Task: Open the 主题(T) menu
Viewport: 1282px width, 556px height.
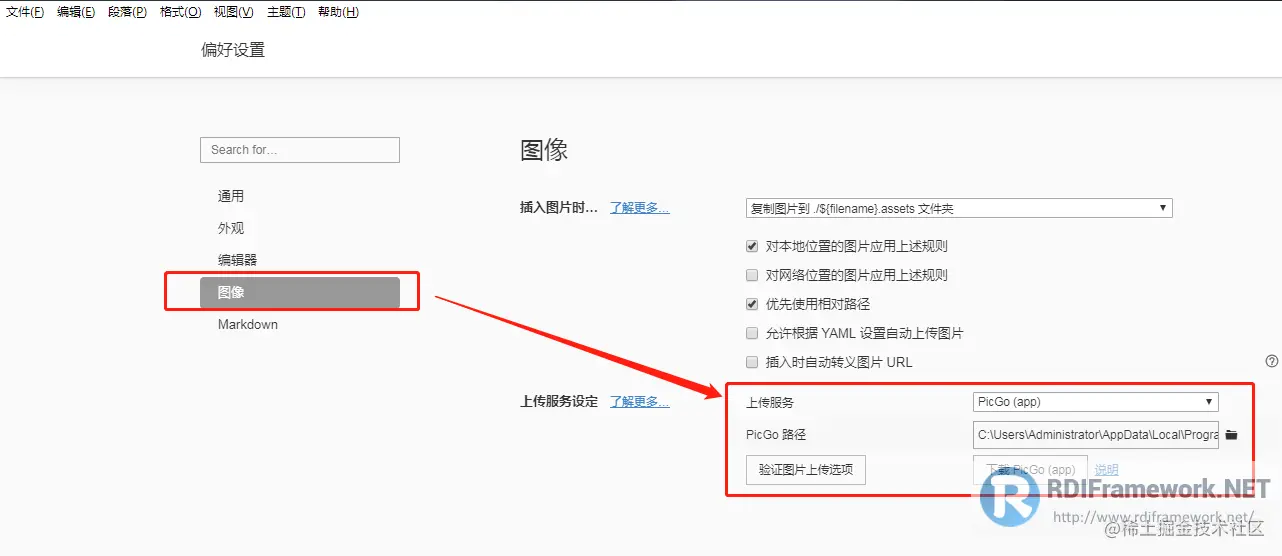Action: pos(286,12)
